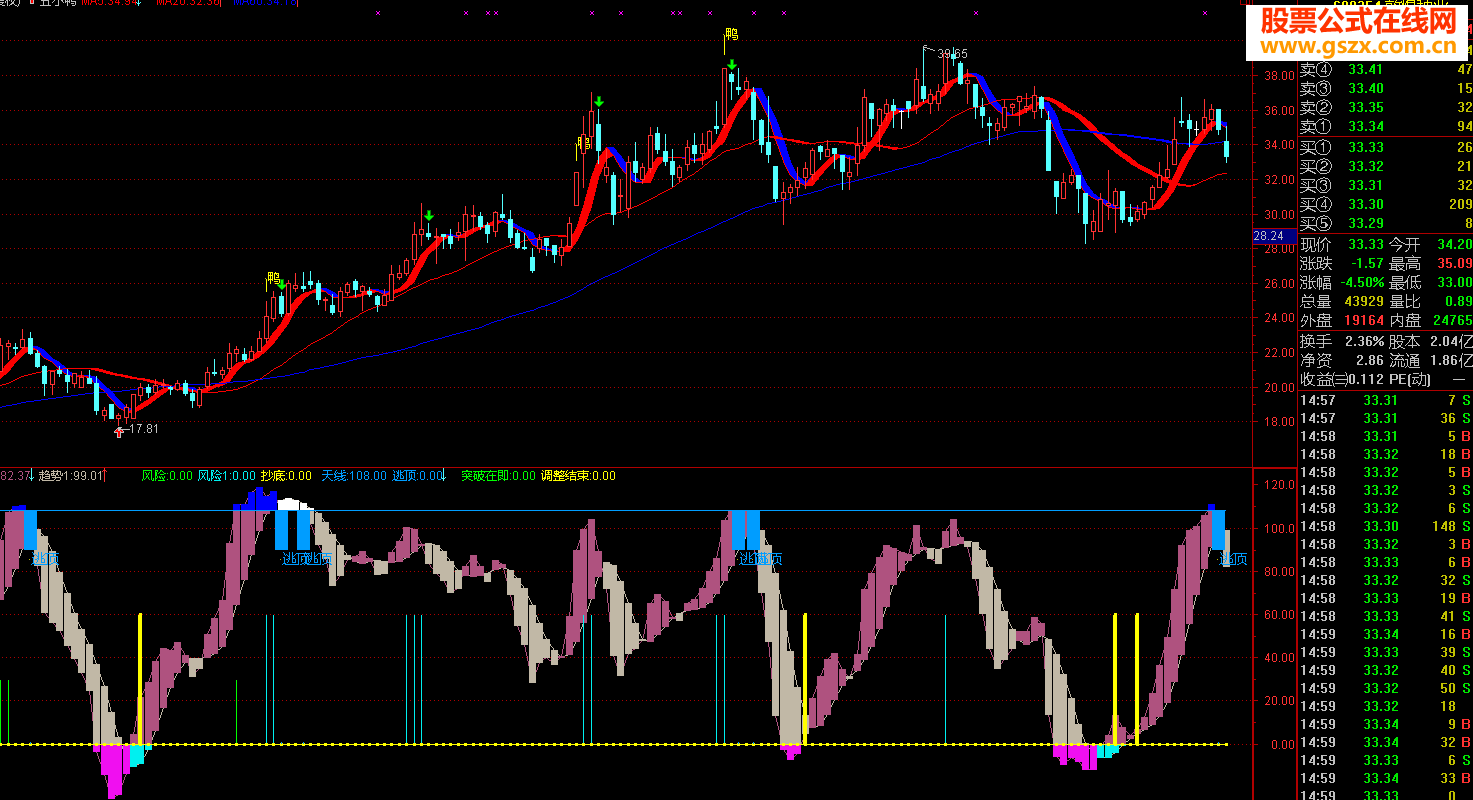
Task: Click the down arrow after 逃顶:0.00
Action: pos(441,476)
